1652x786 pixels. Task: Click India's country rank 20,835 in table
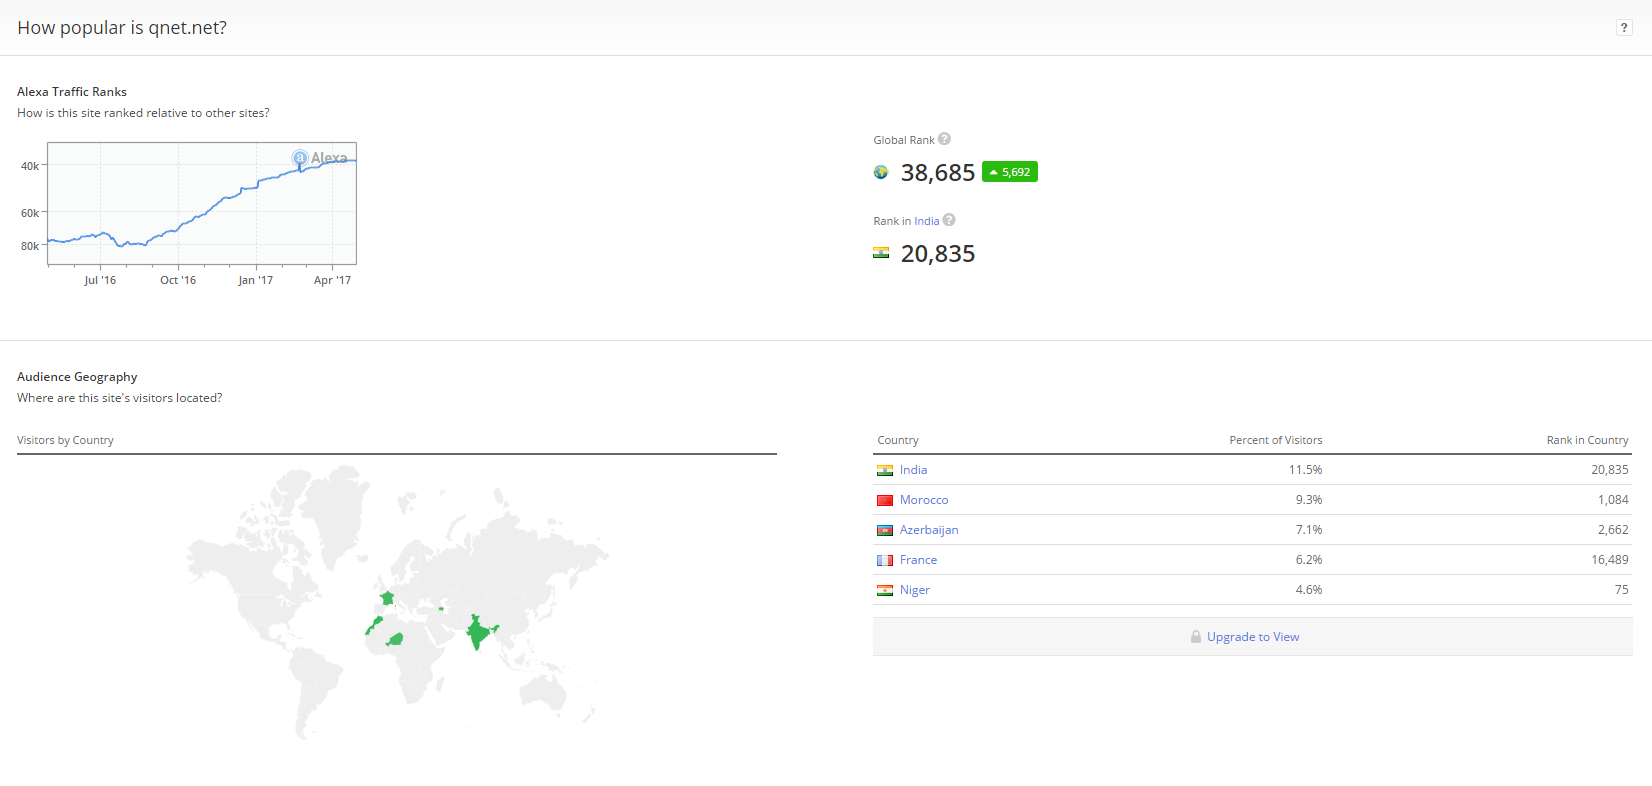point(1610,470)
